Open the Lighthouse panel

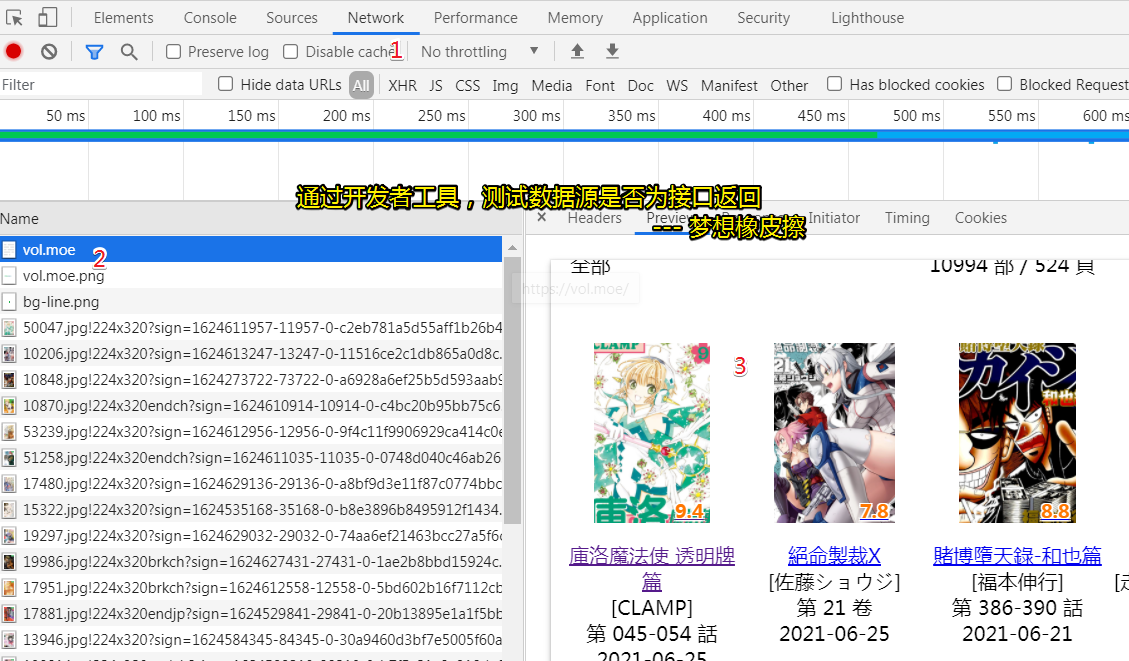coord(868,18)
